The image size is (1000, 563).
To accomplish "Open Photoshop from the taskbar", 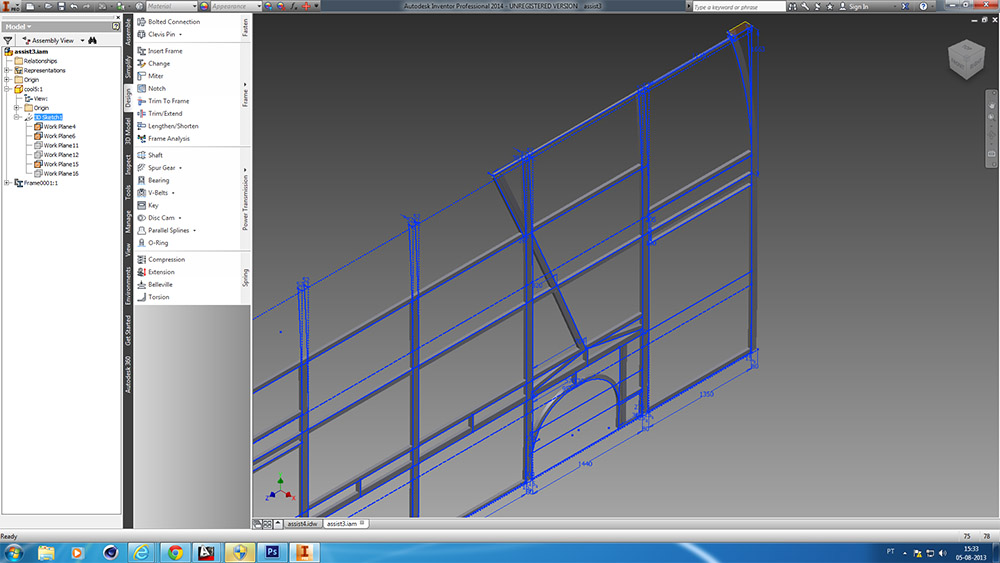I will [272, 552].
